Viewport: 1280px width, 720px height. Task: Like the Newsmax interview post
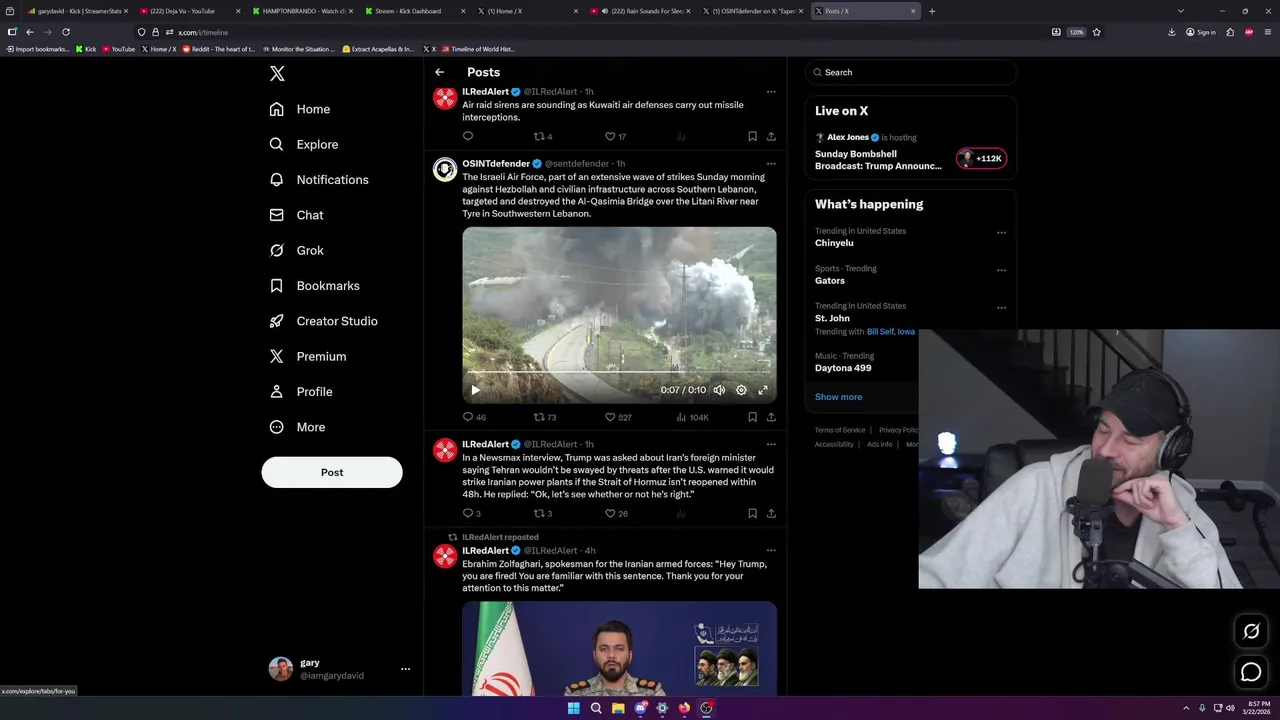616,513
